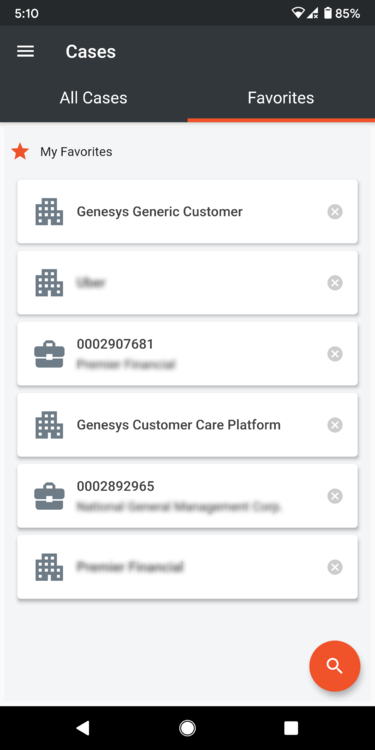Remove case 0002907681 from favorites
The width and height of the screenshot is (375, 750).
click(335, 354)
